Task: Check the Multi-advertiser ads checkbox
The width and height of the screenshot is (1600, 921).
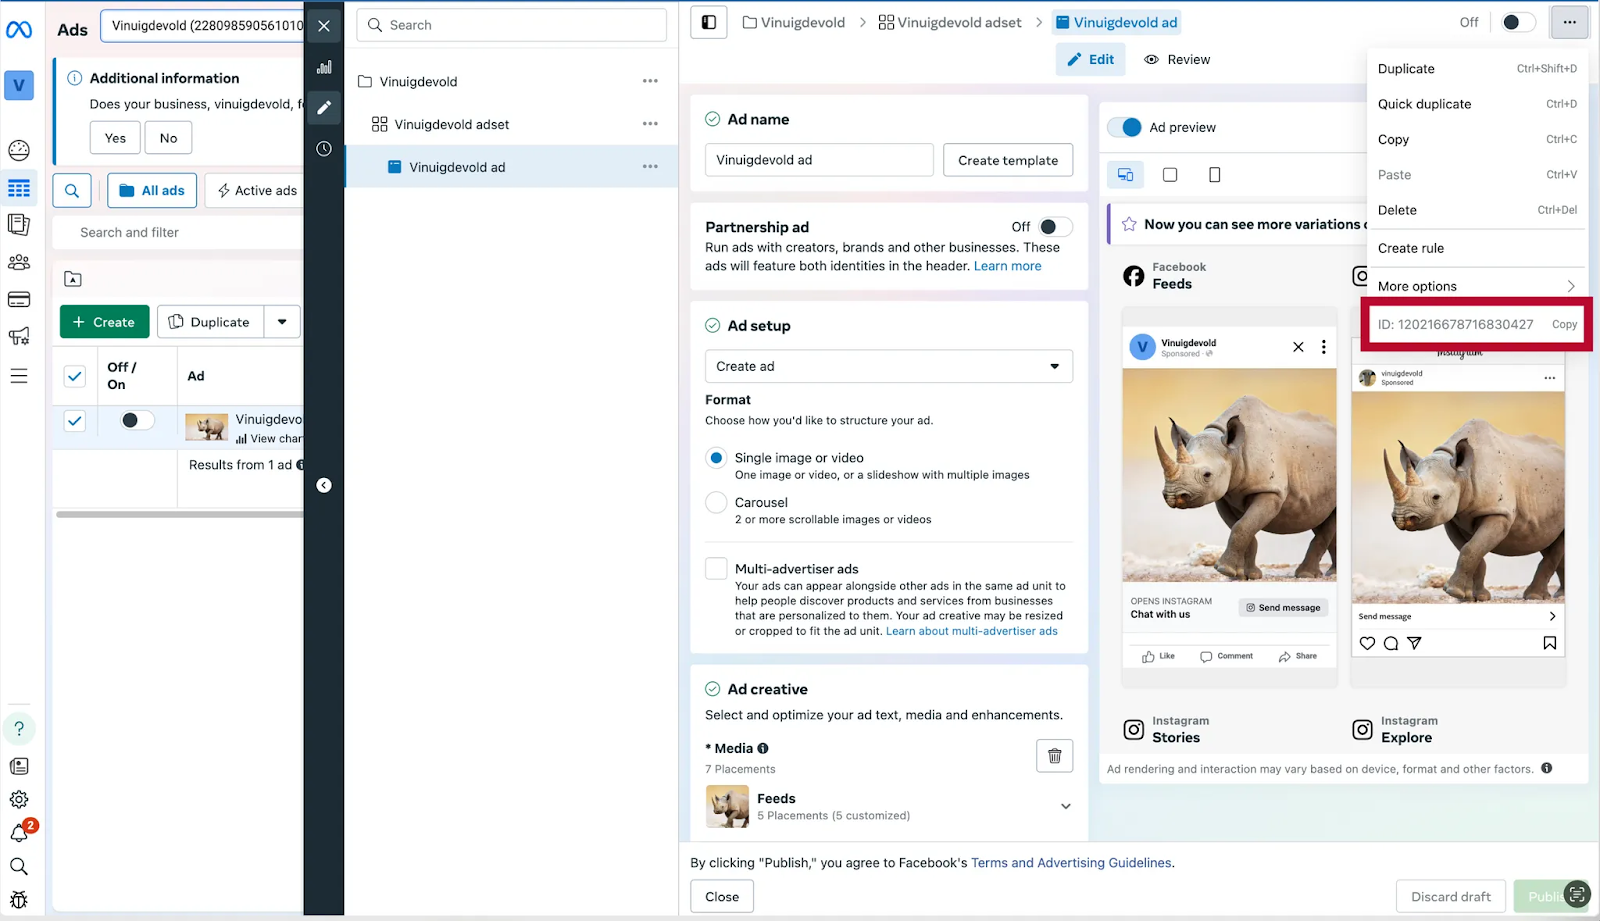Action: [716, 569]
